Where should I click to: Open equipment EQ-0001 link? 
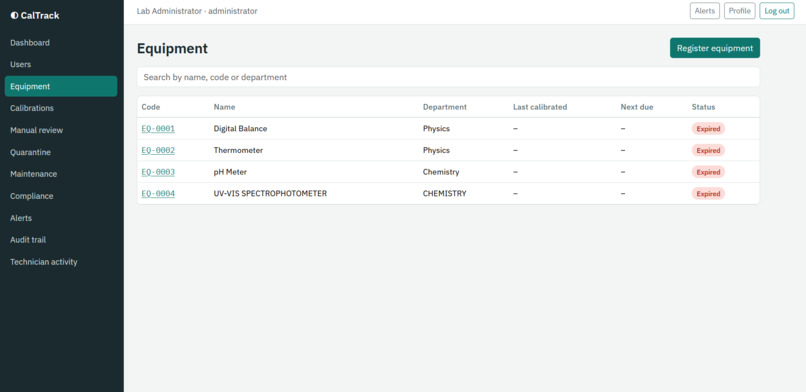[x=158, y=128]
